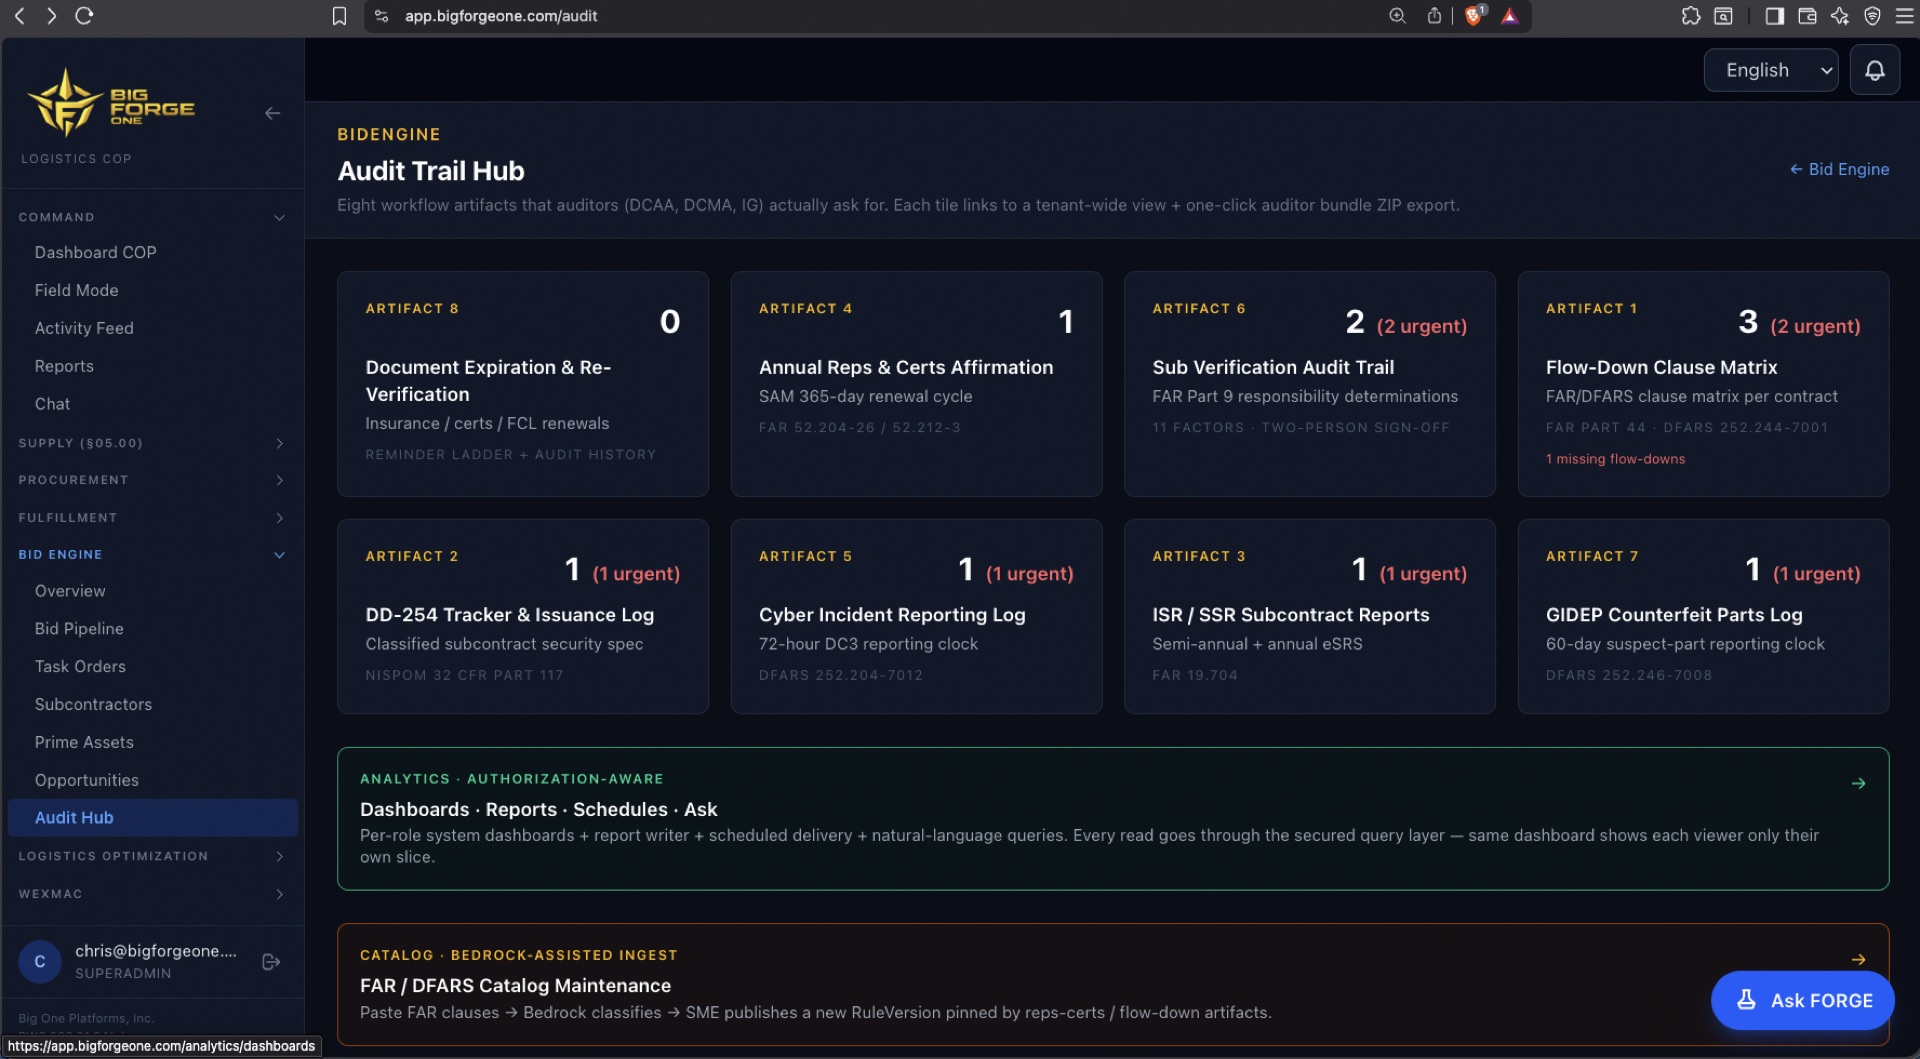Open the Annual Reps & Certs Affirmation tile
The width and height of the screenshot is (1920, 1059).
[x=916, y=384]
